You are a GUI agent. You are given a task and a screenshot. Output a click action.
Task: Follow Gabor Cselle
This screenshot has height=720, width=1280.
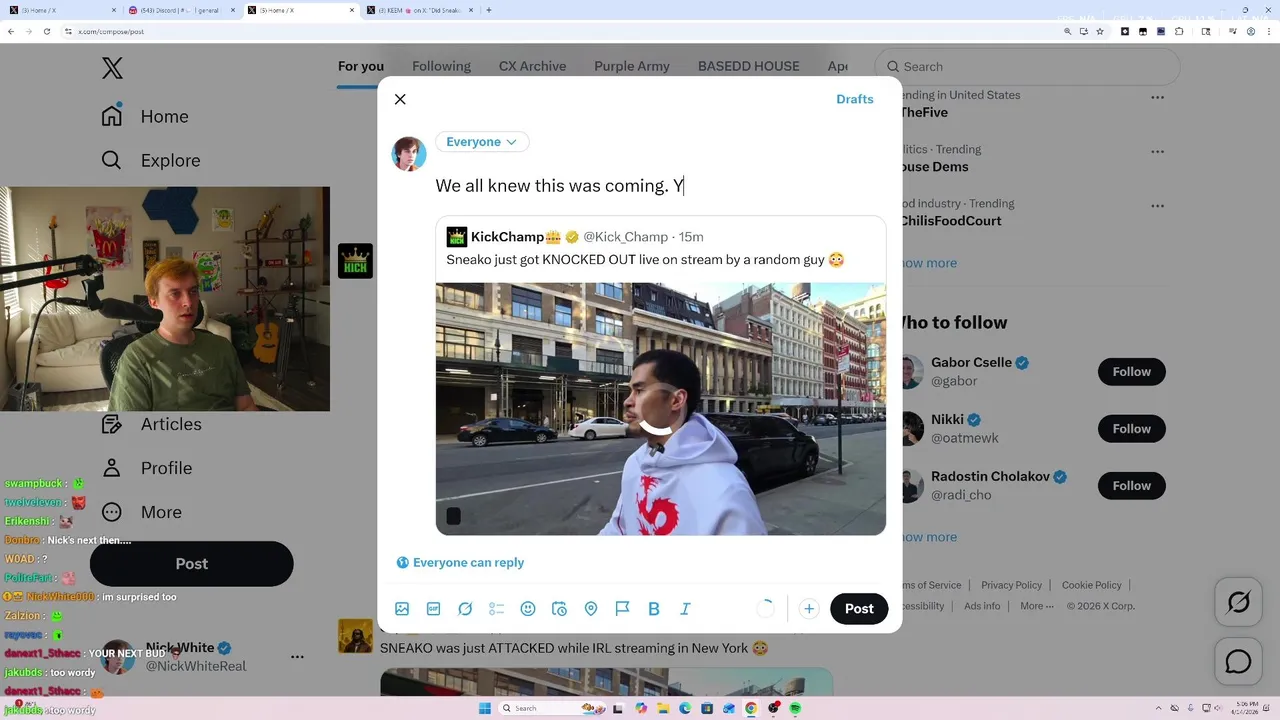point(1131,372)
